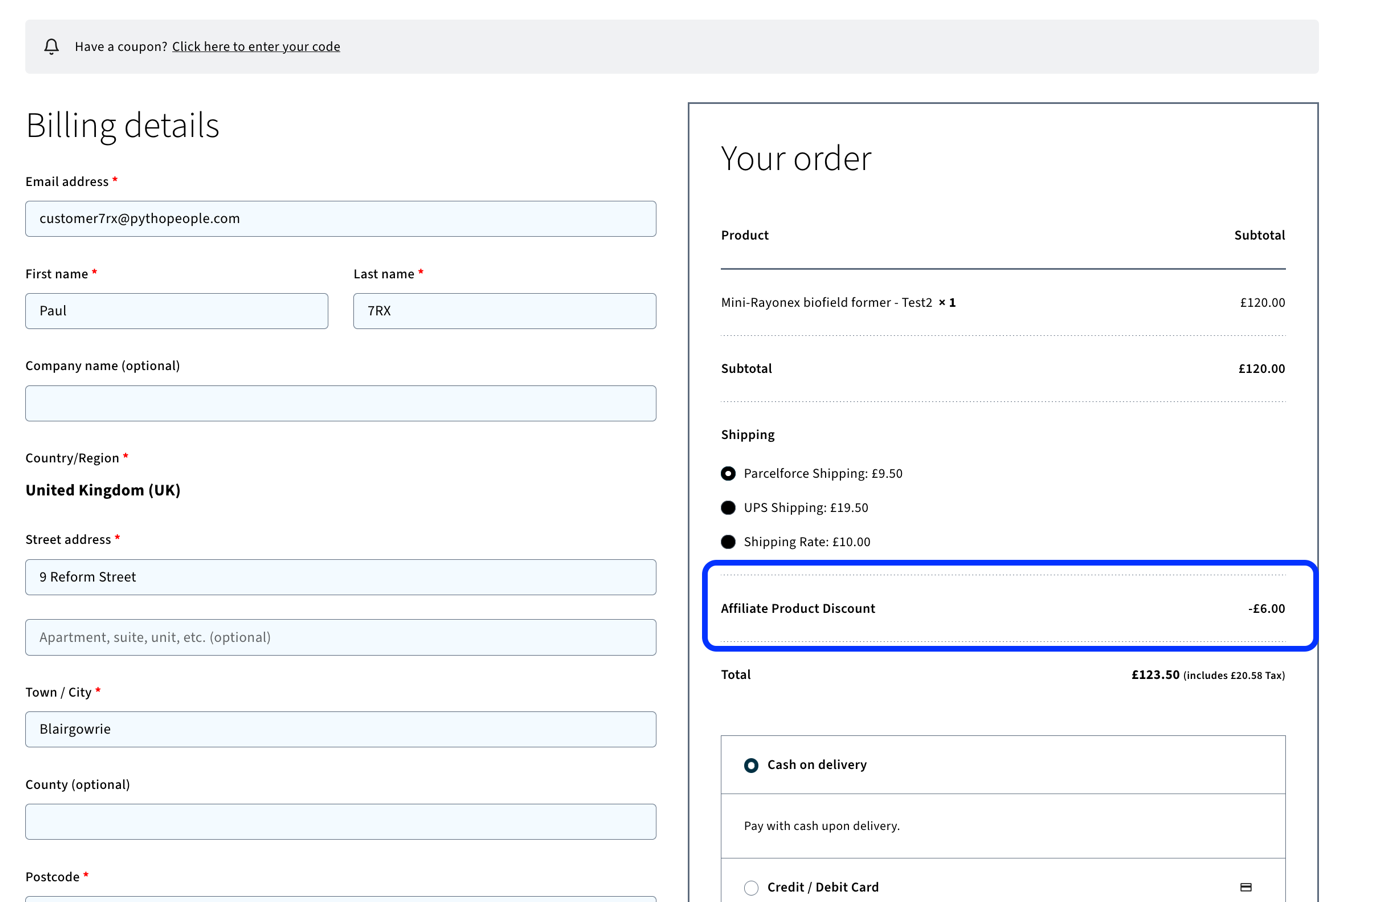Click the Street address field
1379x902 pixels.
click(x=341, y=577)
